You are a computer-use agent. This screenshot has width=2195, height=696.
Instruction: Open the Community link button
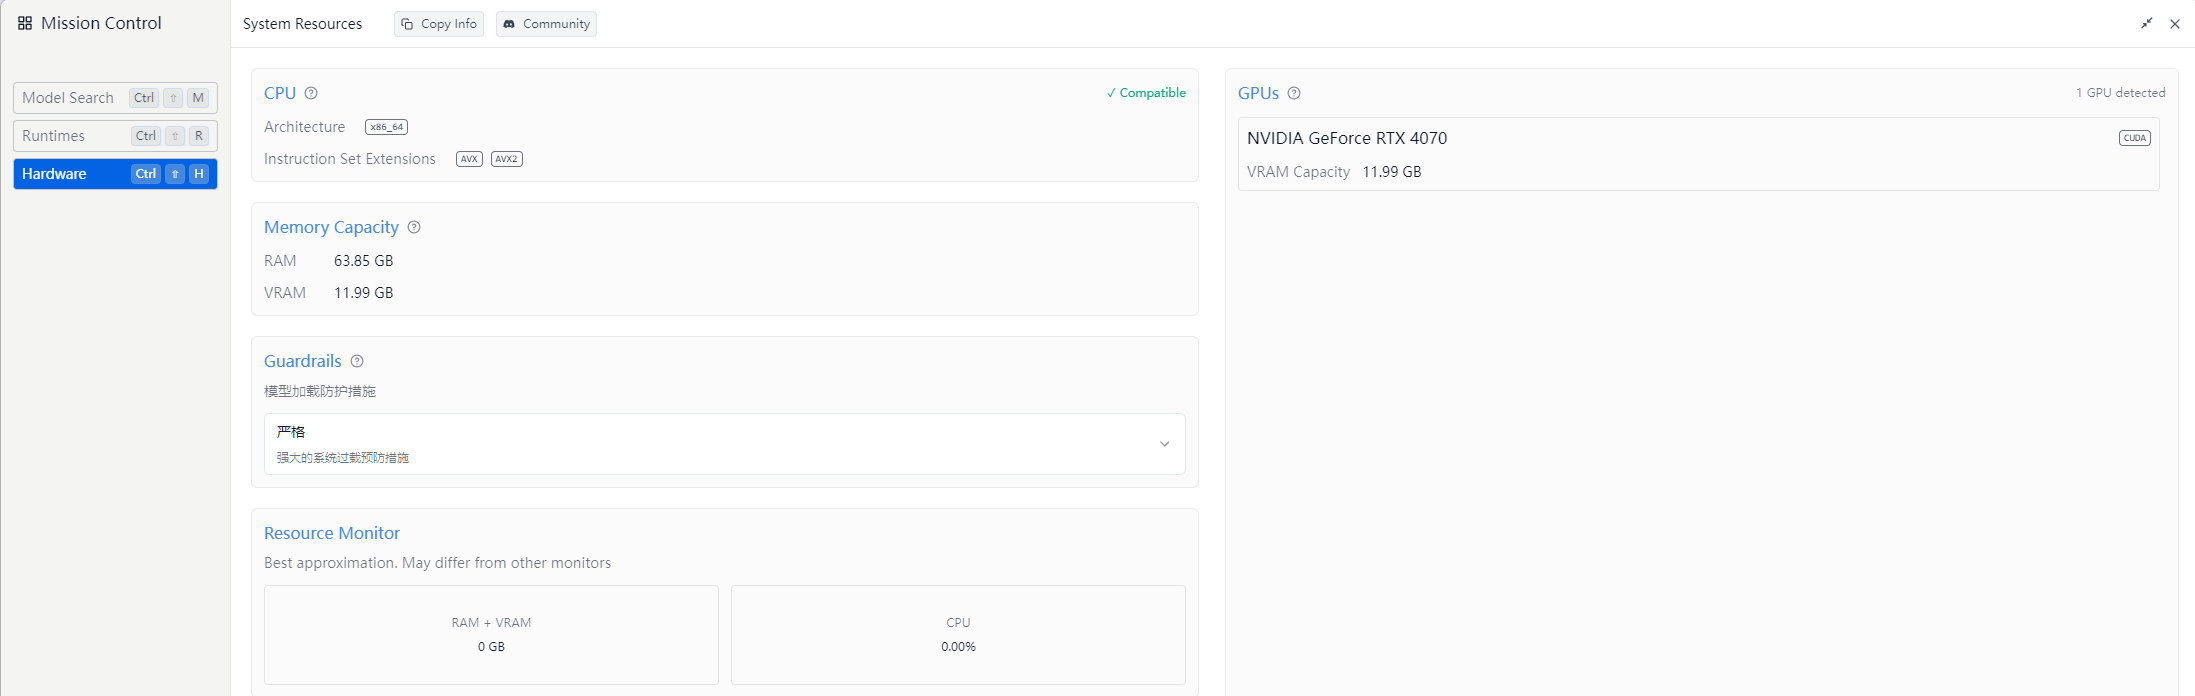(546, 24)
